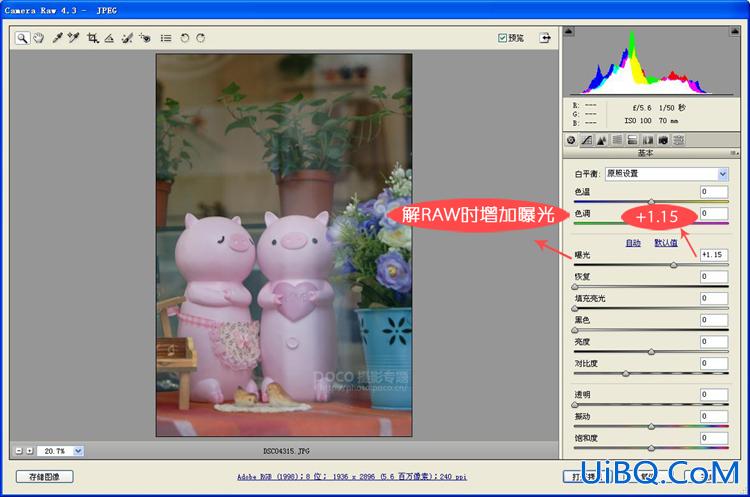Select the Zoom tool in Camera Raw toolbar
The height and width of the screenshot is (497, 750).
coord(22,38)
